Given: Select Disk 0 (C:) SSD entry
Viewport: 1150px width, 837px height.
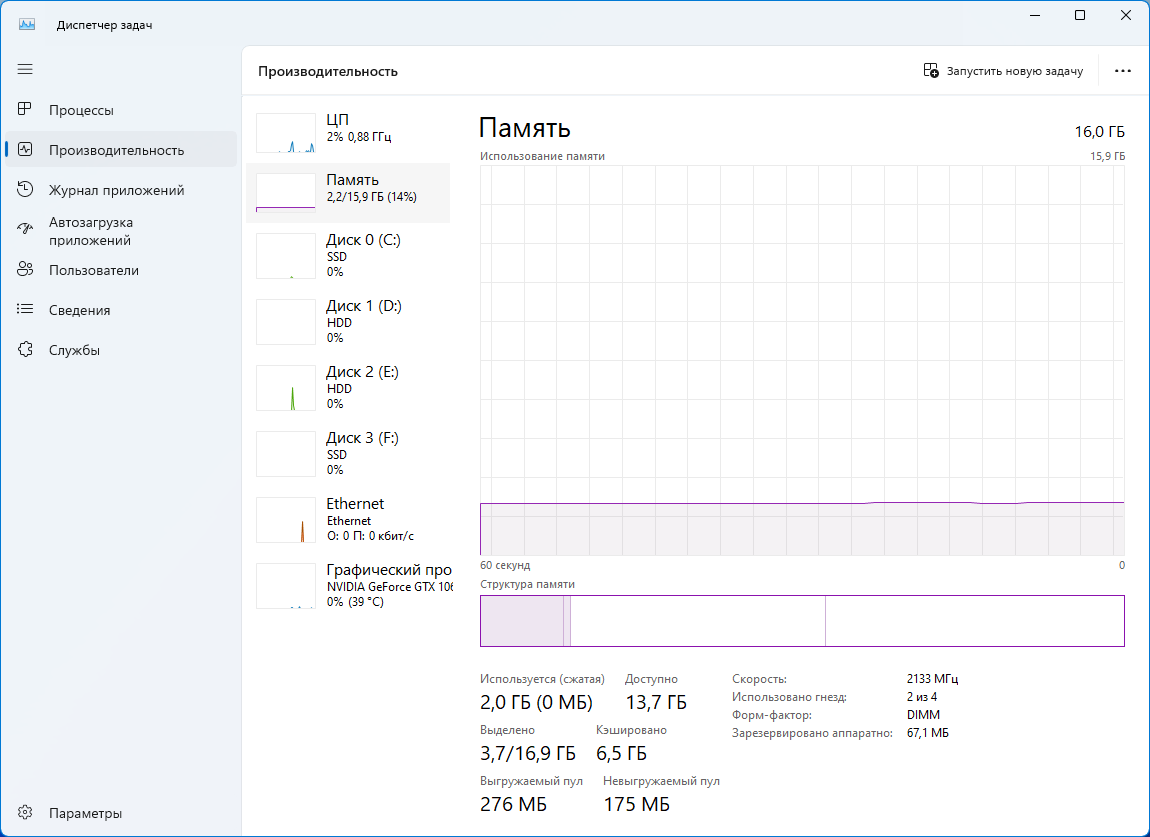Looking at the screenshot, I should 348,255.
